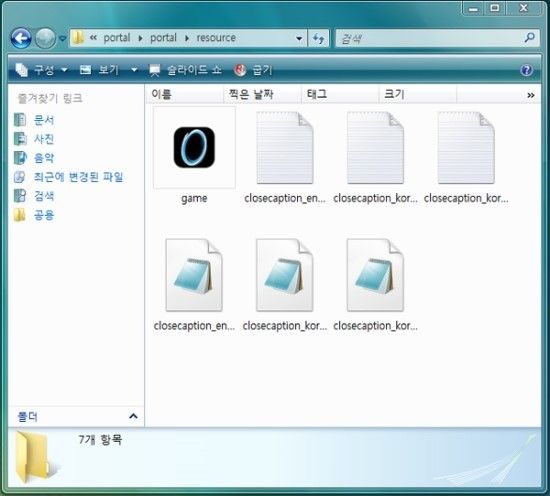The width and height of the screenshot is (550, 496).
Task: Minimize the Explorer window
Action: point(473,9)
